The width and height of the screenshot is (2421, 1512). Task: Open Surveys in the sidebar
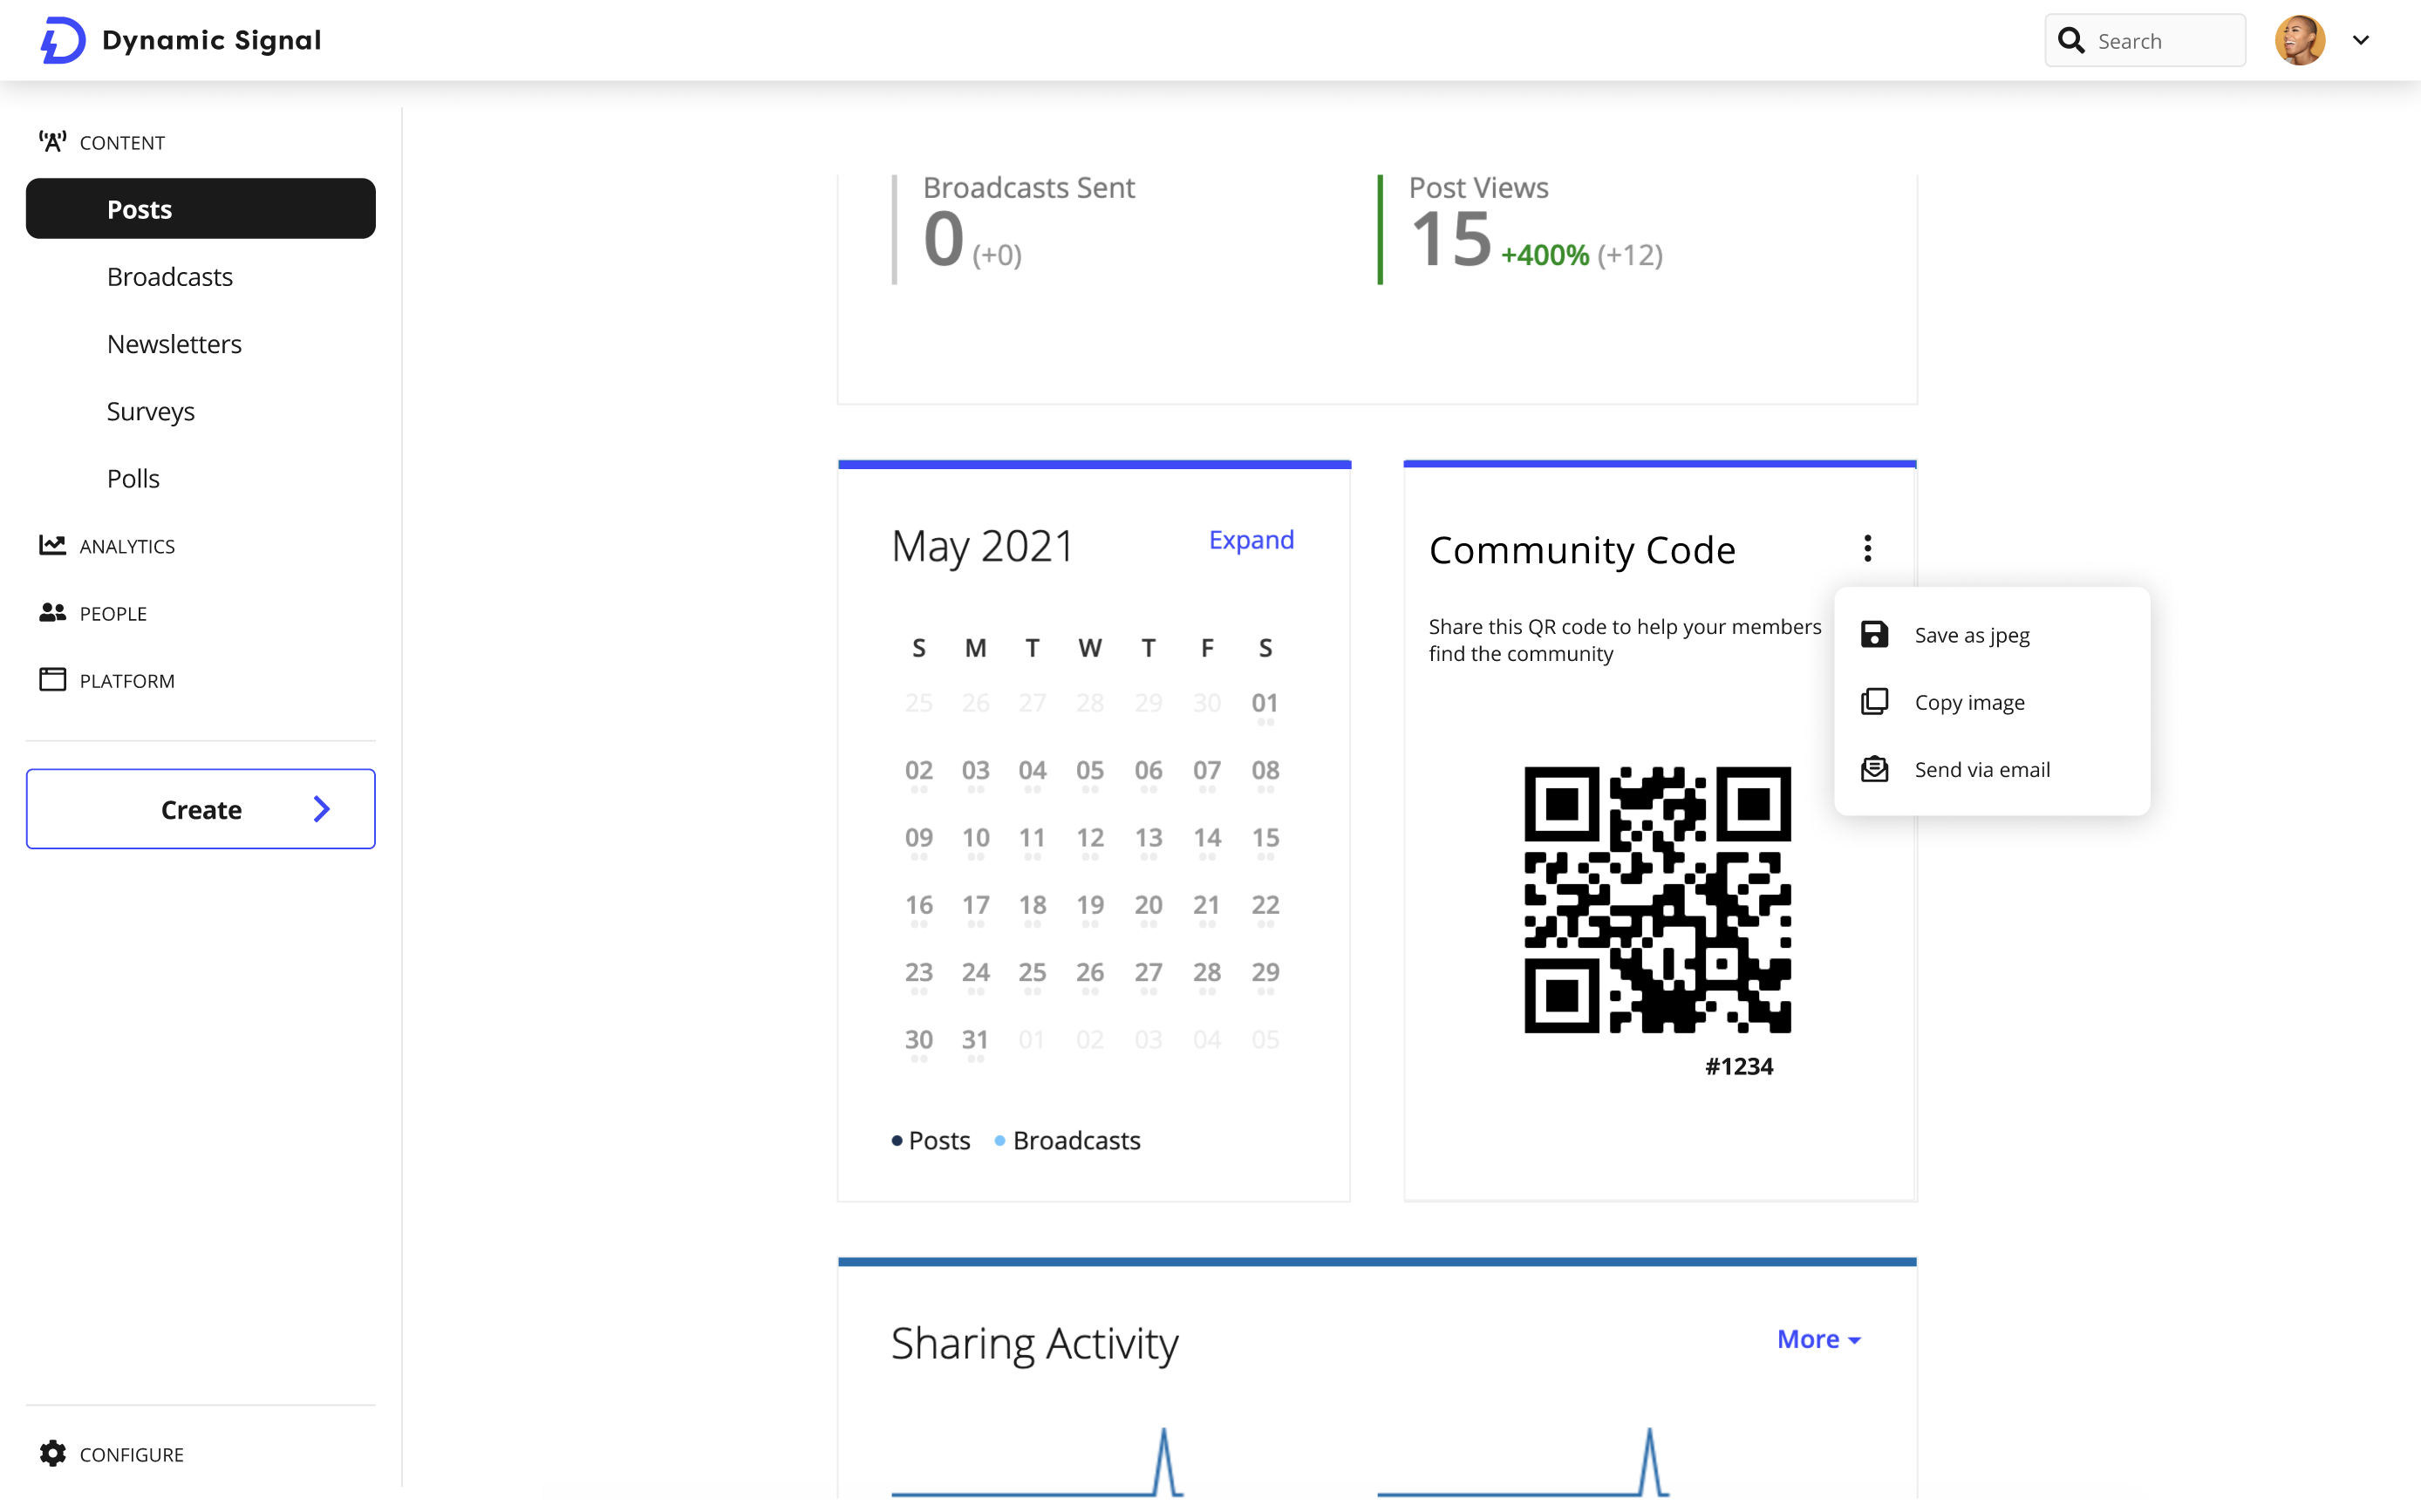151,411
